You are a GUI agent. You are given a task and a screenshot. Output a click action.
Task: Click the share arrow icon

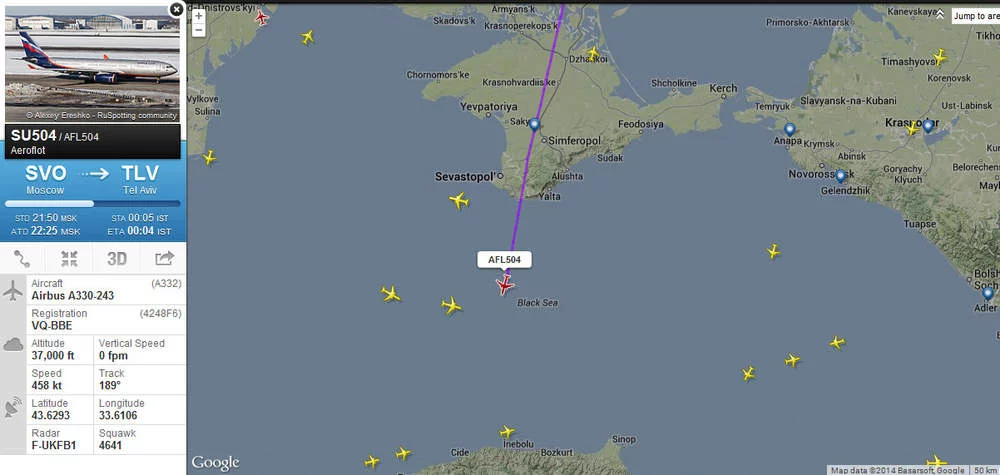click(164, 258)
